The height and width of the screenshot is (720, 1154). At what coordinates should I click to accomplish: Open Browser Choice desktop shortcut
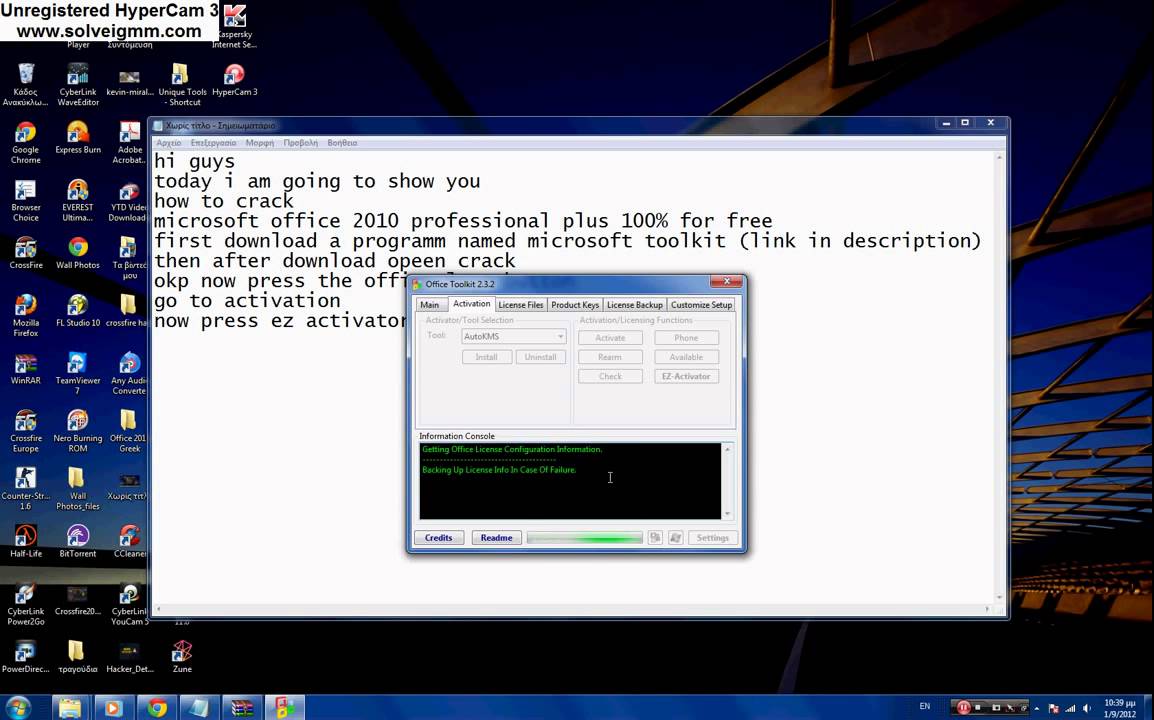[x=26, y=200]
